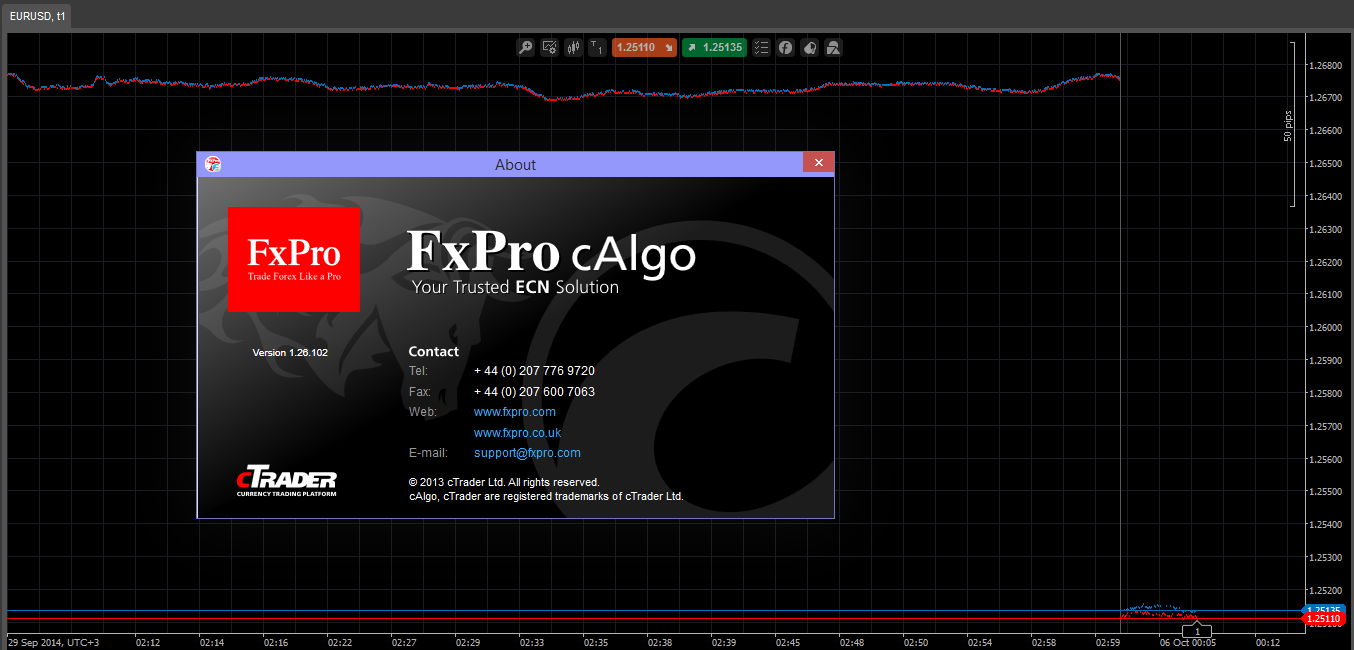Click the Version 1.26.102 text

[290, 353]
